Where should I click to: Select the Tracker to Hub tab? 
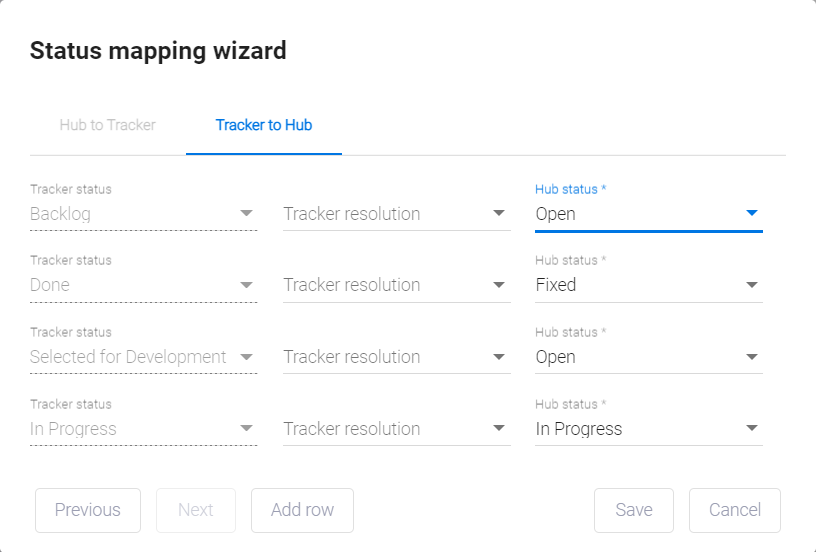(264, 125)
